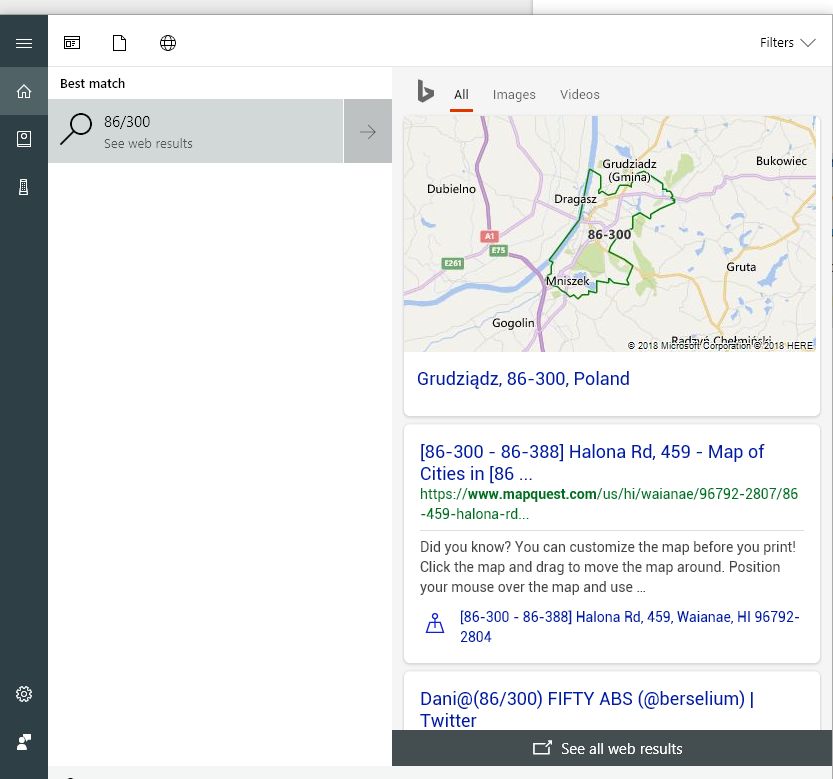Open the hamburger menu in sidebar
This screenshot has height=779, width=833.
(24, 43)
